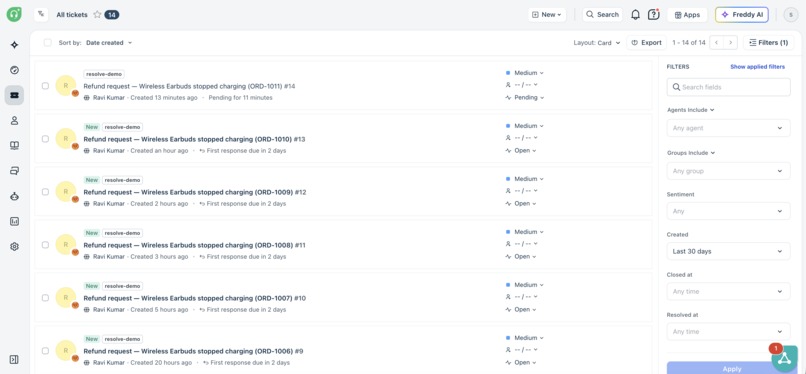Click Ravi Kumar avatar on ticket #12

point(66,192)
